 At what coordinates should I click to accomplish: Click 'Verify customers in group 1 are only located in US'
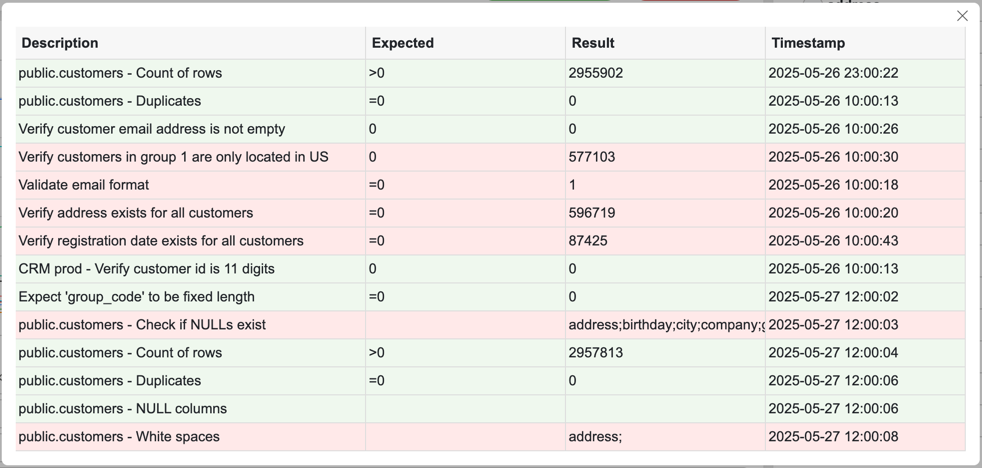[x=174, y=157]
